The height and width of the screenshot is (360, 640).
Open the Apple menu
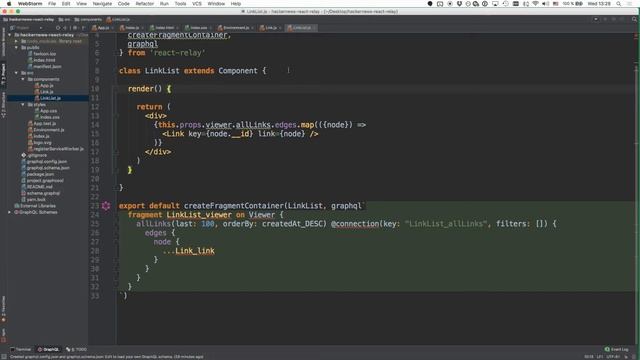(x=9, y=4)
